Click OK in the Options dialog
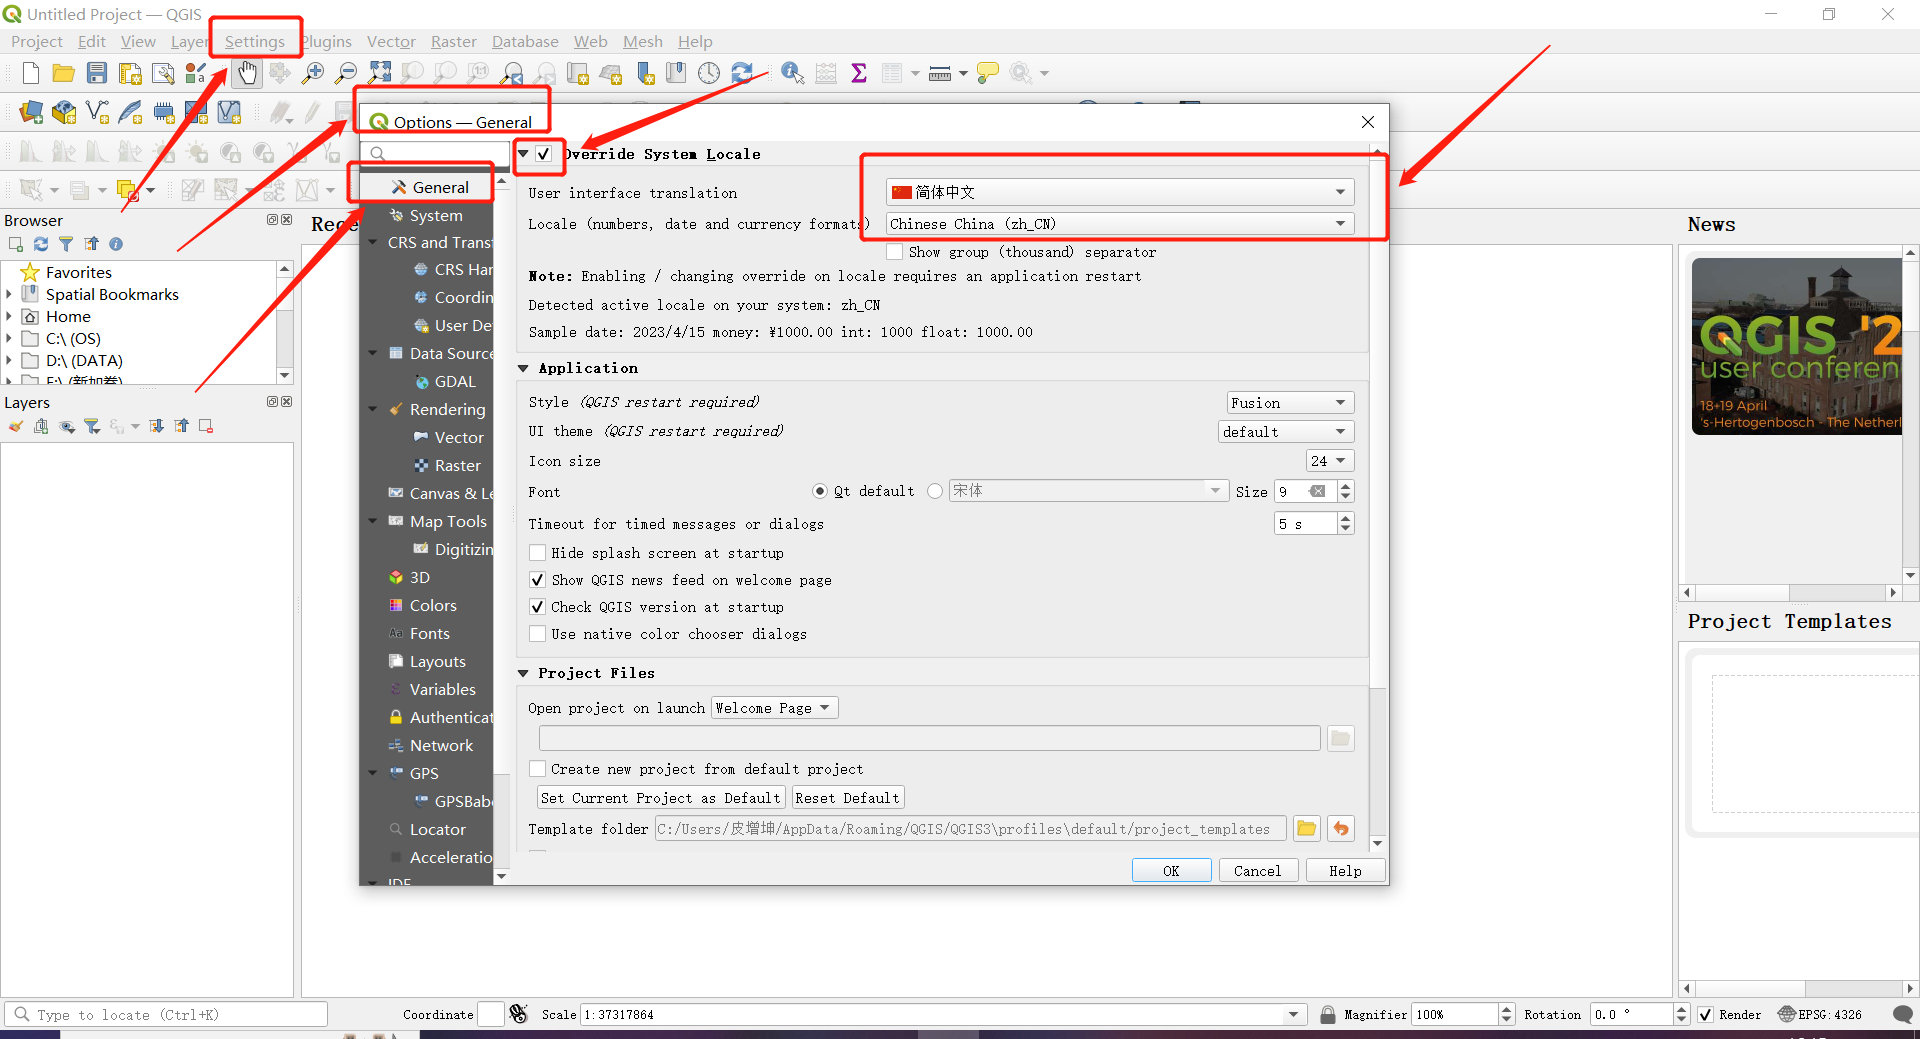Viewport: 1920px width, 1039px height. click(1171, 871)
